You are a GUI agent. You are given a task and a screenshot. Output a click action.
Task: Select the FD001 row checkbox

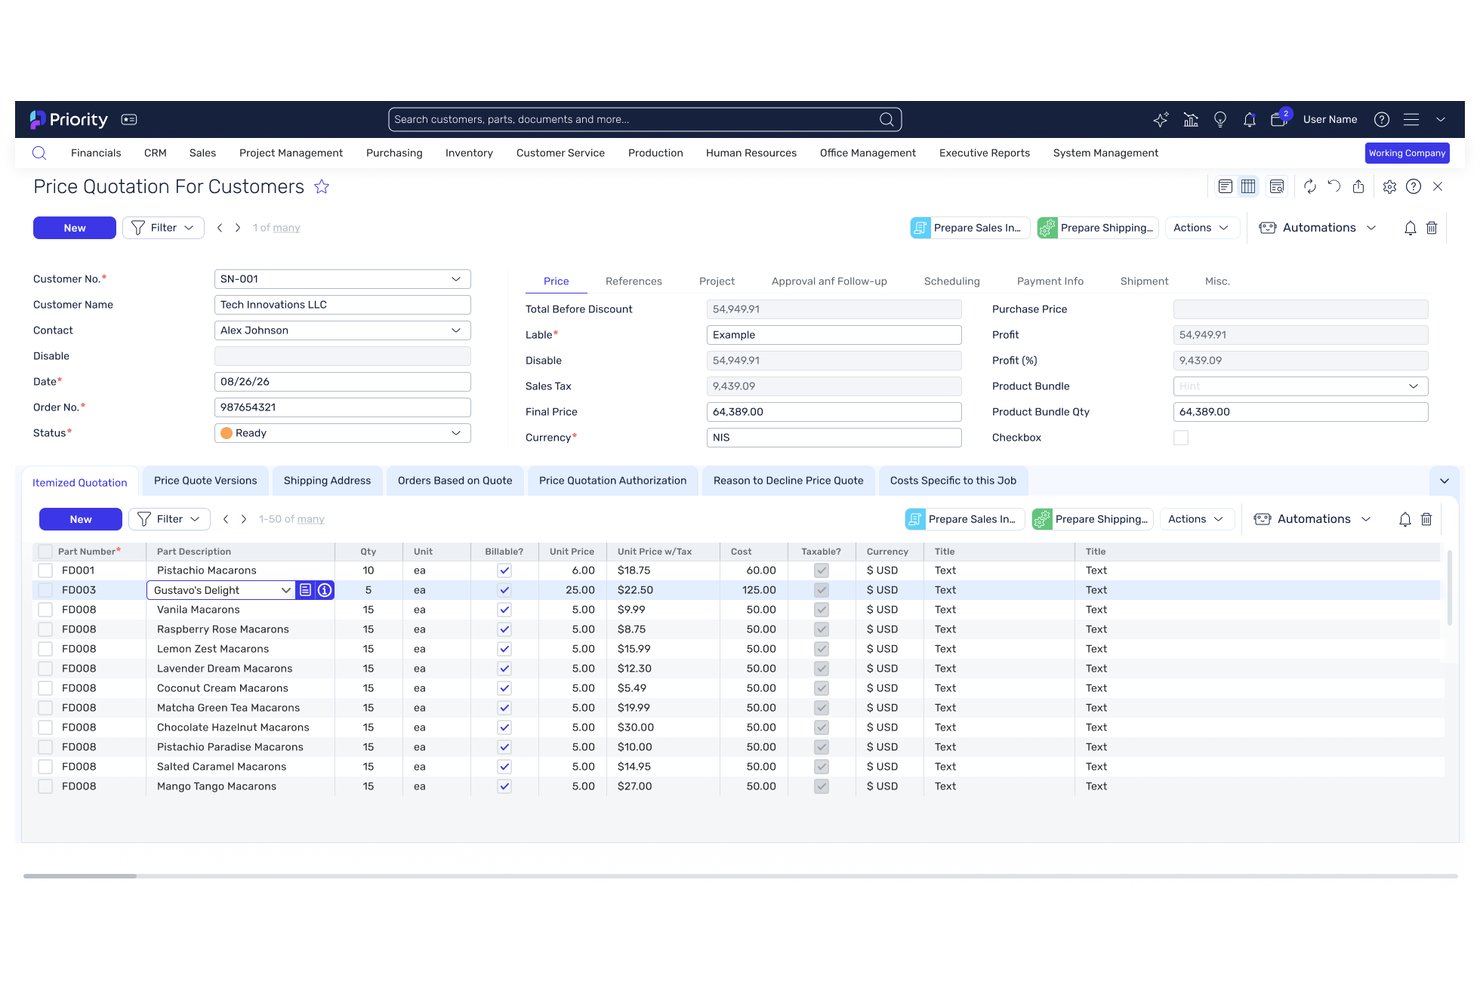point(45,570)
